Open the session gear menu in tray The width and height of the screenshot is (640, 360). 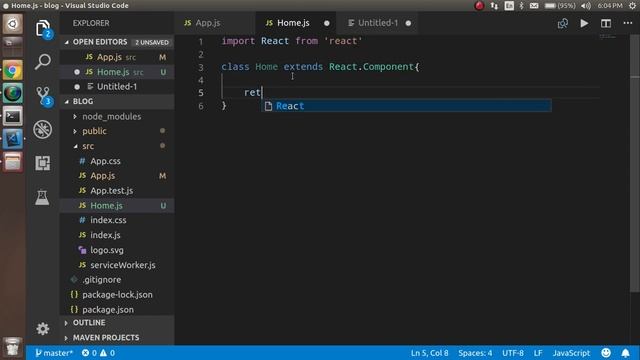click(632, 5)
